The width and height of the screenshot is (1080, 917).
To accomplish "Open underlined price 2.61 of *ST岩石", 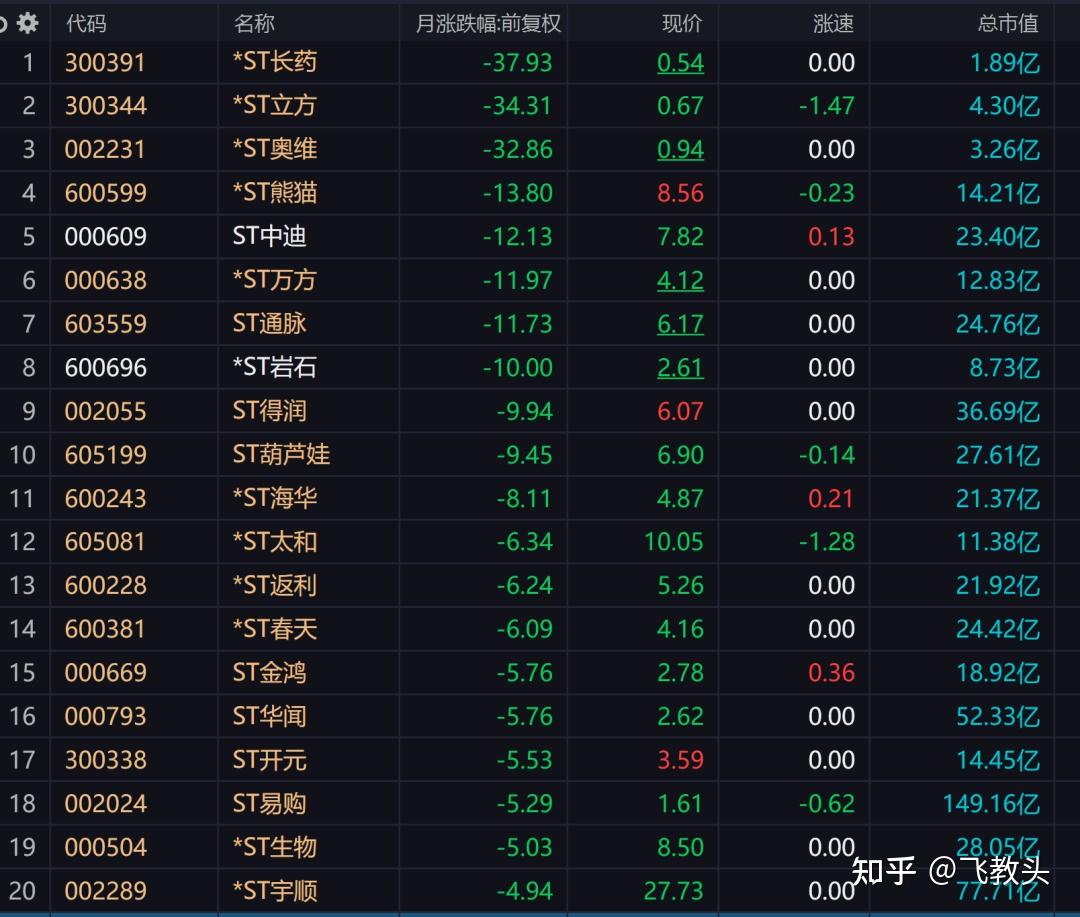I will point(680,367).
